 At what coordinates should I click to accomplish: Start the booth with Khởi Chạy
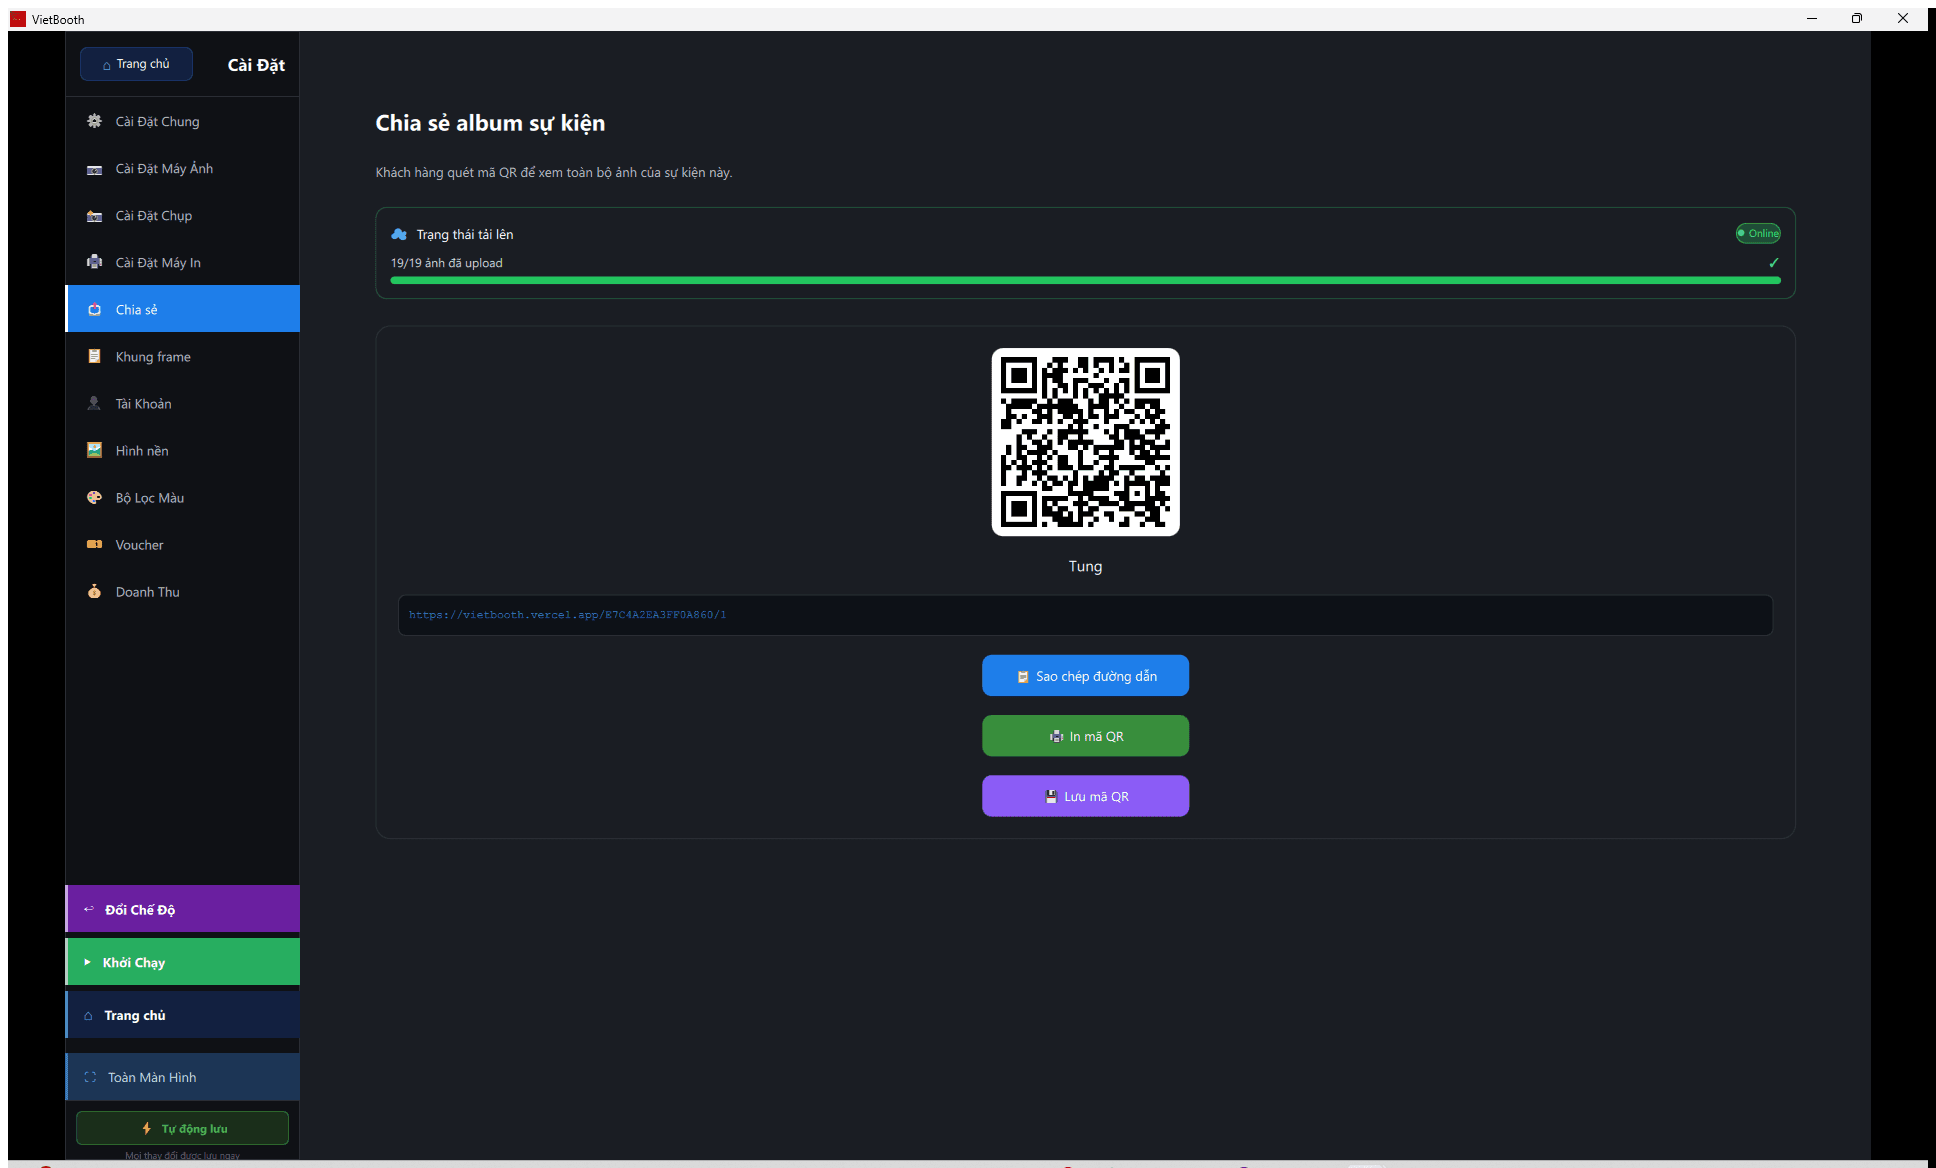click(x=183, y=962)
